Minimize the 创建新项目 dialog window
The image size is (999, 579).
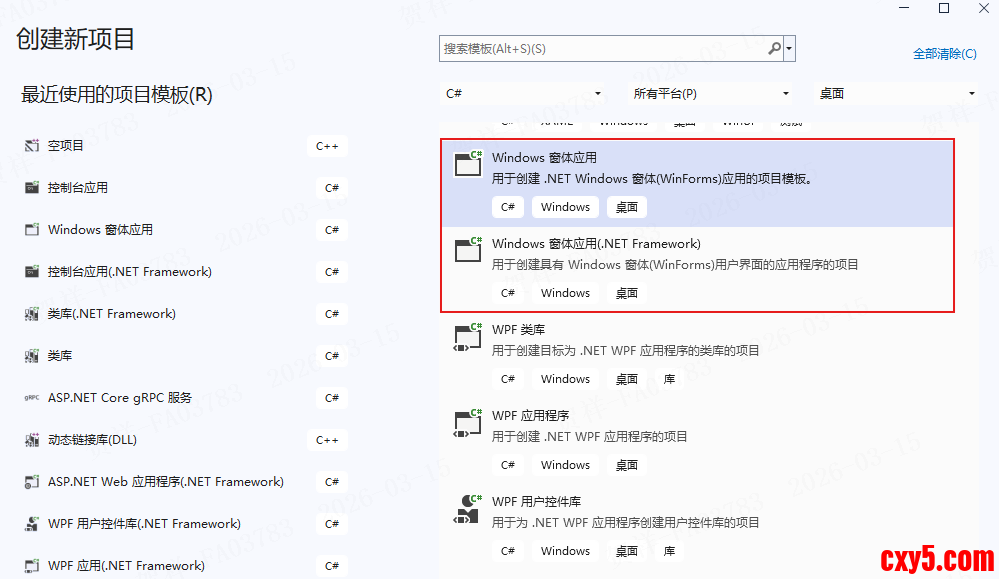(904, 8)
